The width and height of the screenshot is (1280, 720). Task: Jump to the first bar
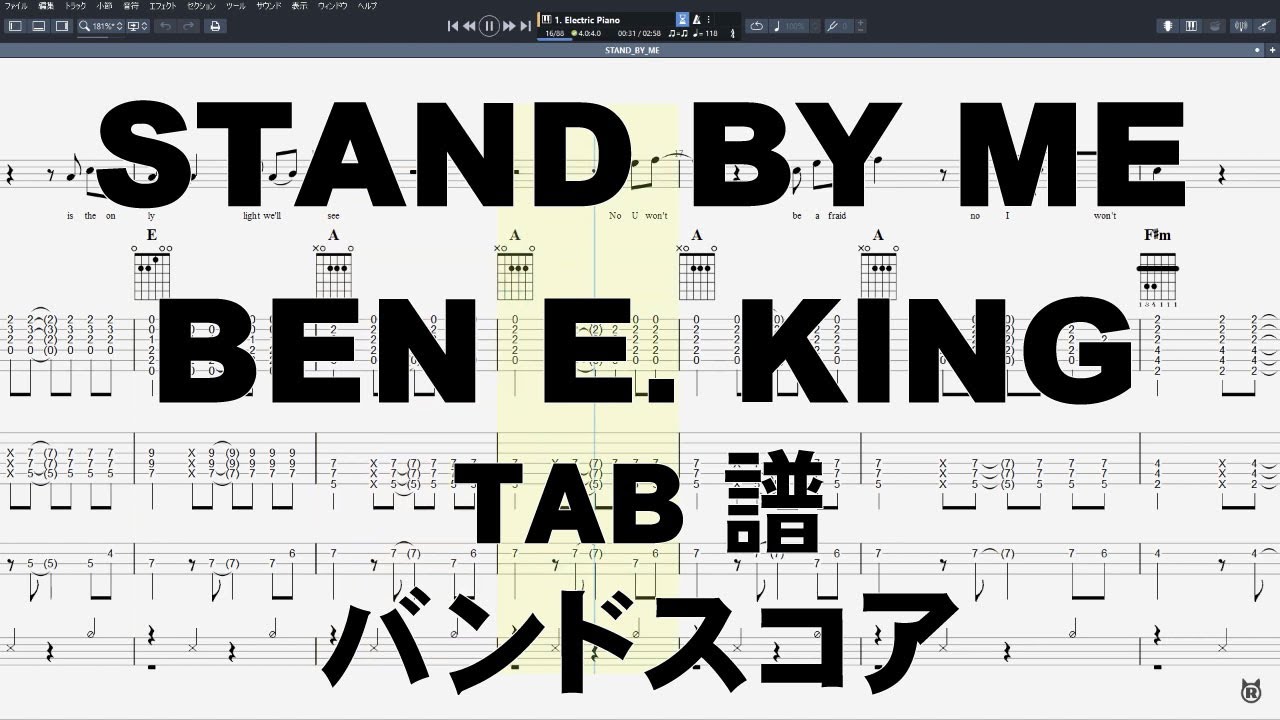(x=453, y=26)
